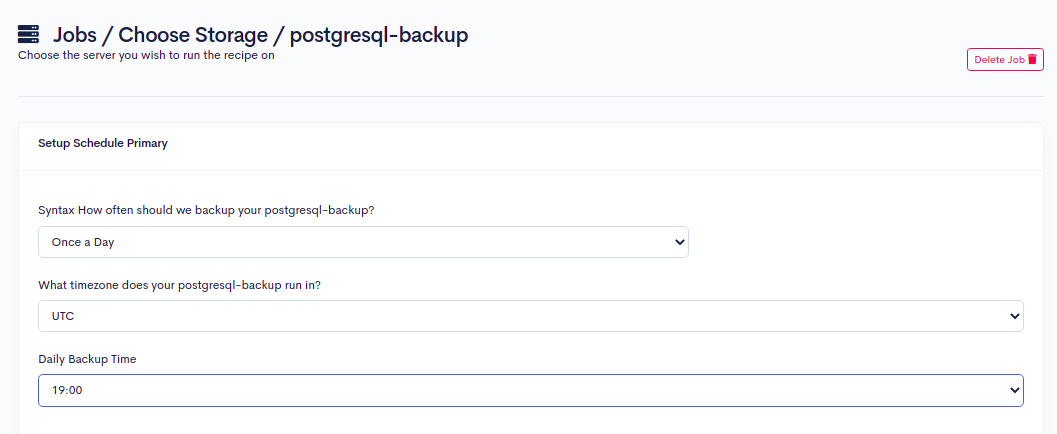Click the "Syntax" word before the frequency question
Screen dimensions: 1057x434
[x=56, y=211]
